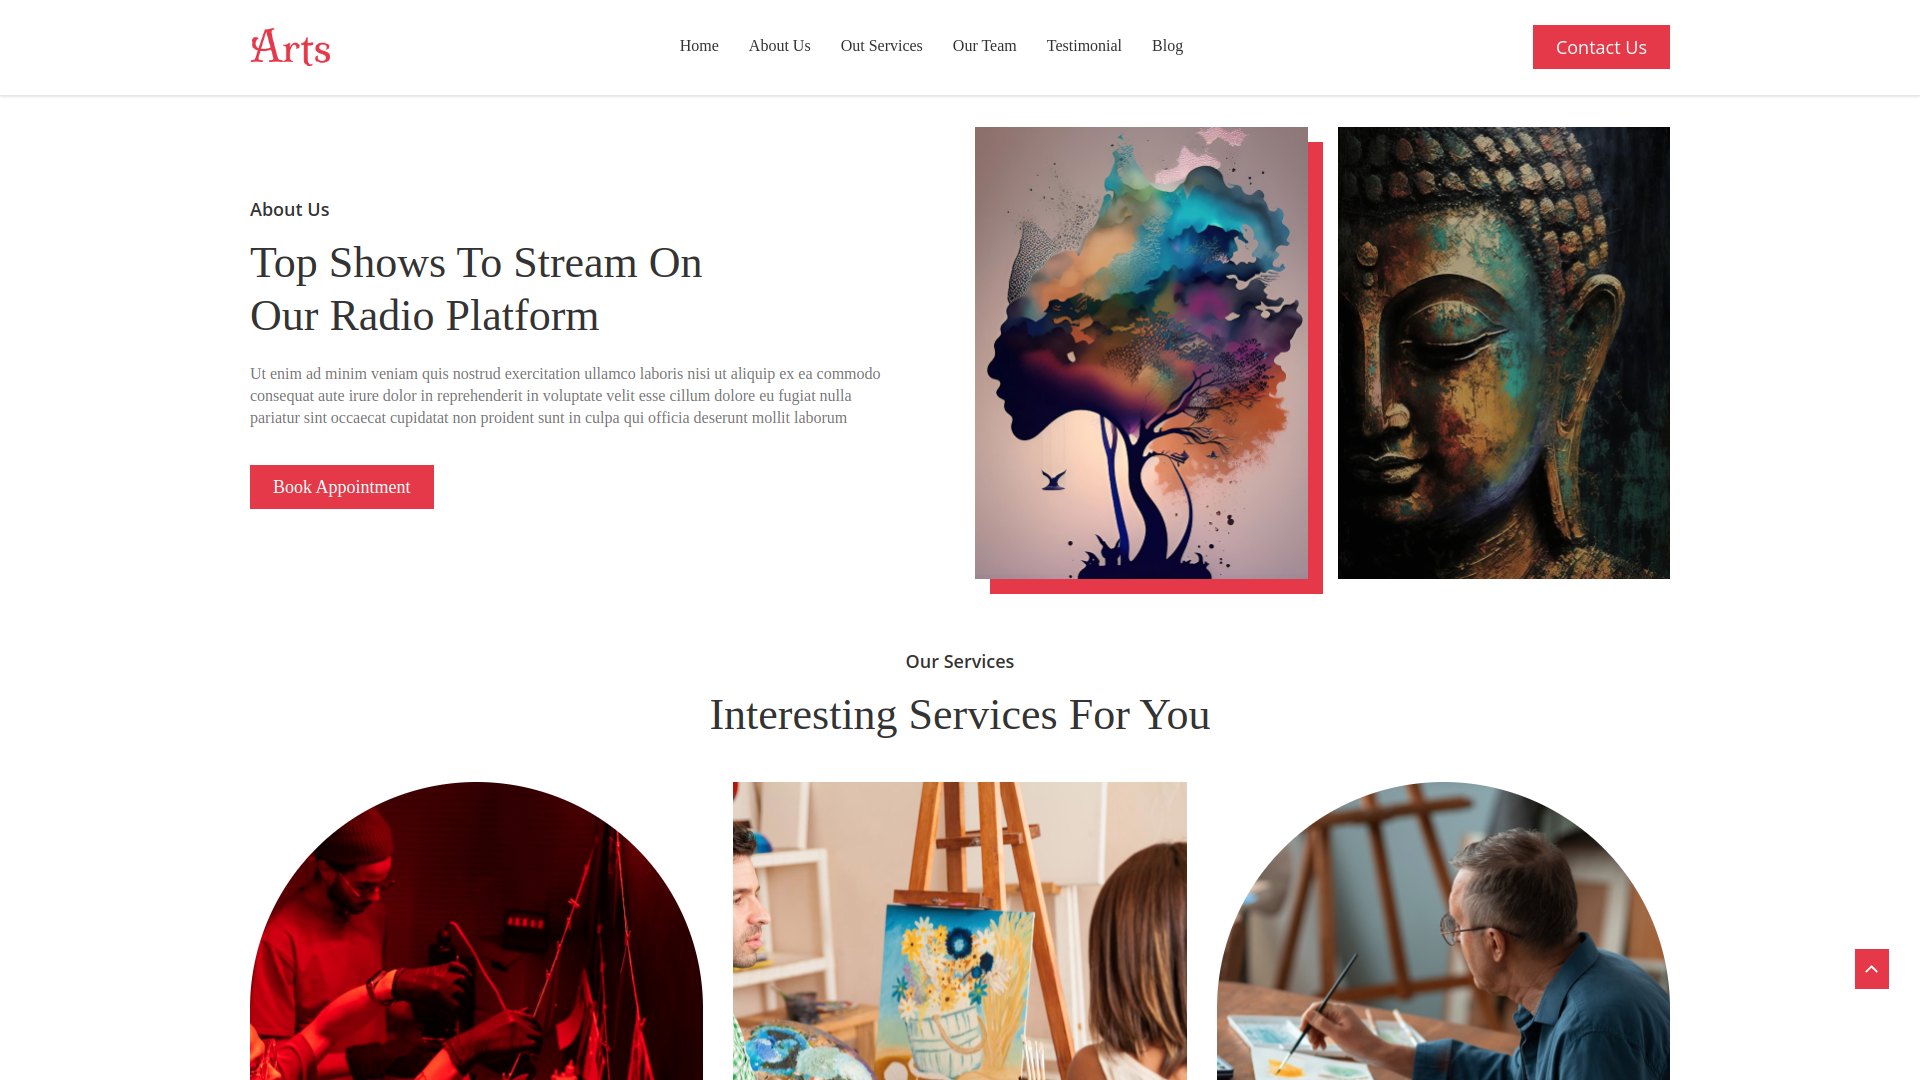Click the Contact Us button

1601,47
